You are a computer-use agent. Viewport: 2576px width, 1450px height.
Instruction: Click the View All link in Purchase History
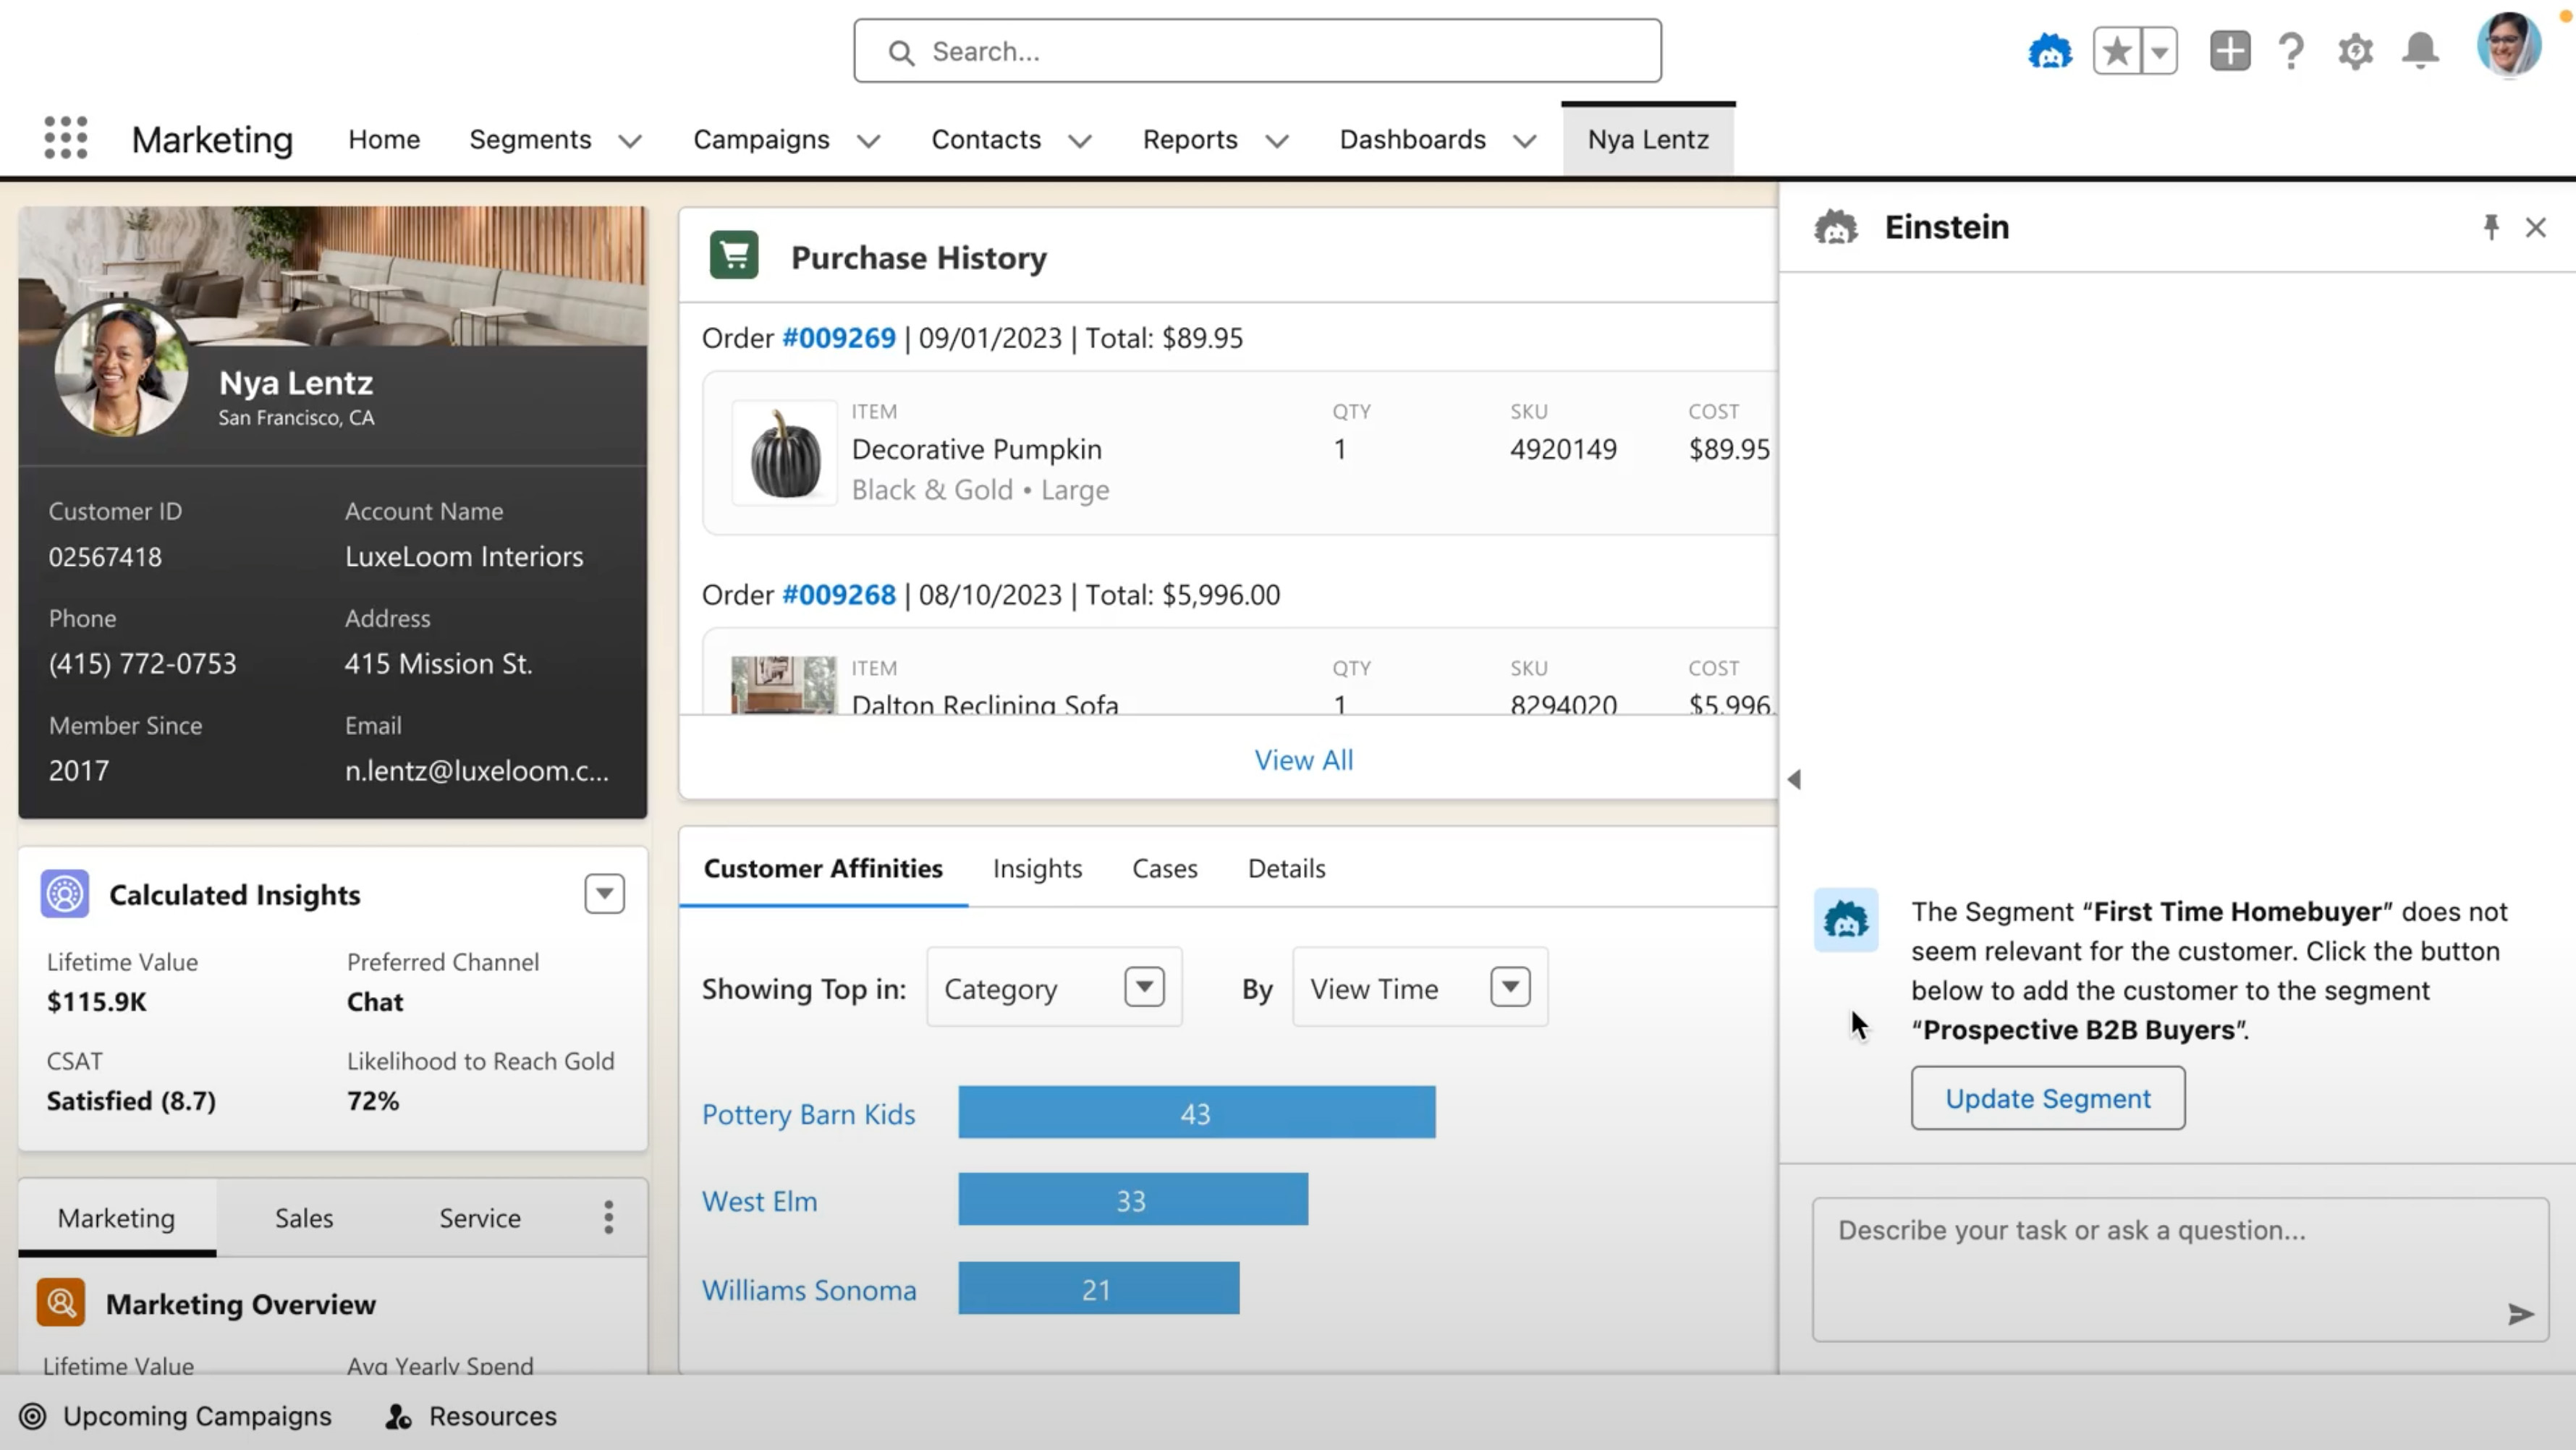[x=1303, y=760]
